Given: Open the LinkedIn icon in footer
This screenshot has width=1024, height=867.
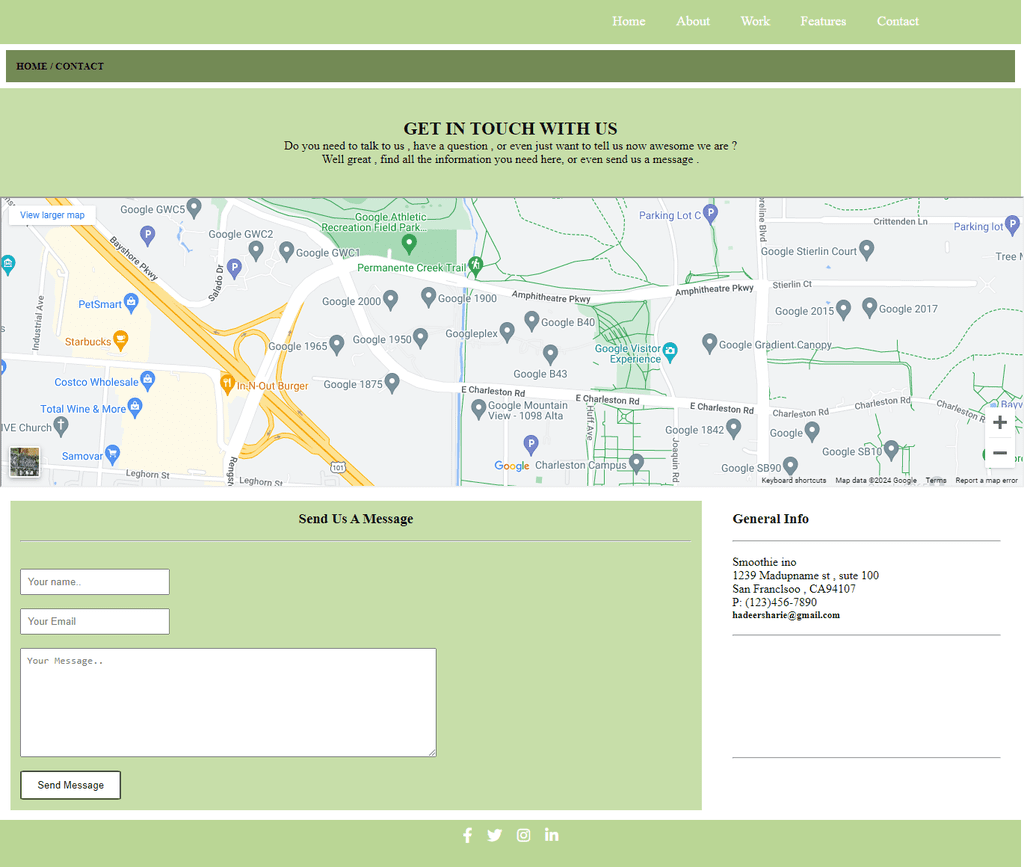Looking at the screenshot, I should (551, 835).
